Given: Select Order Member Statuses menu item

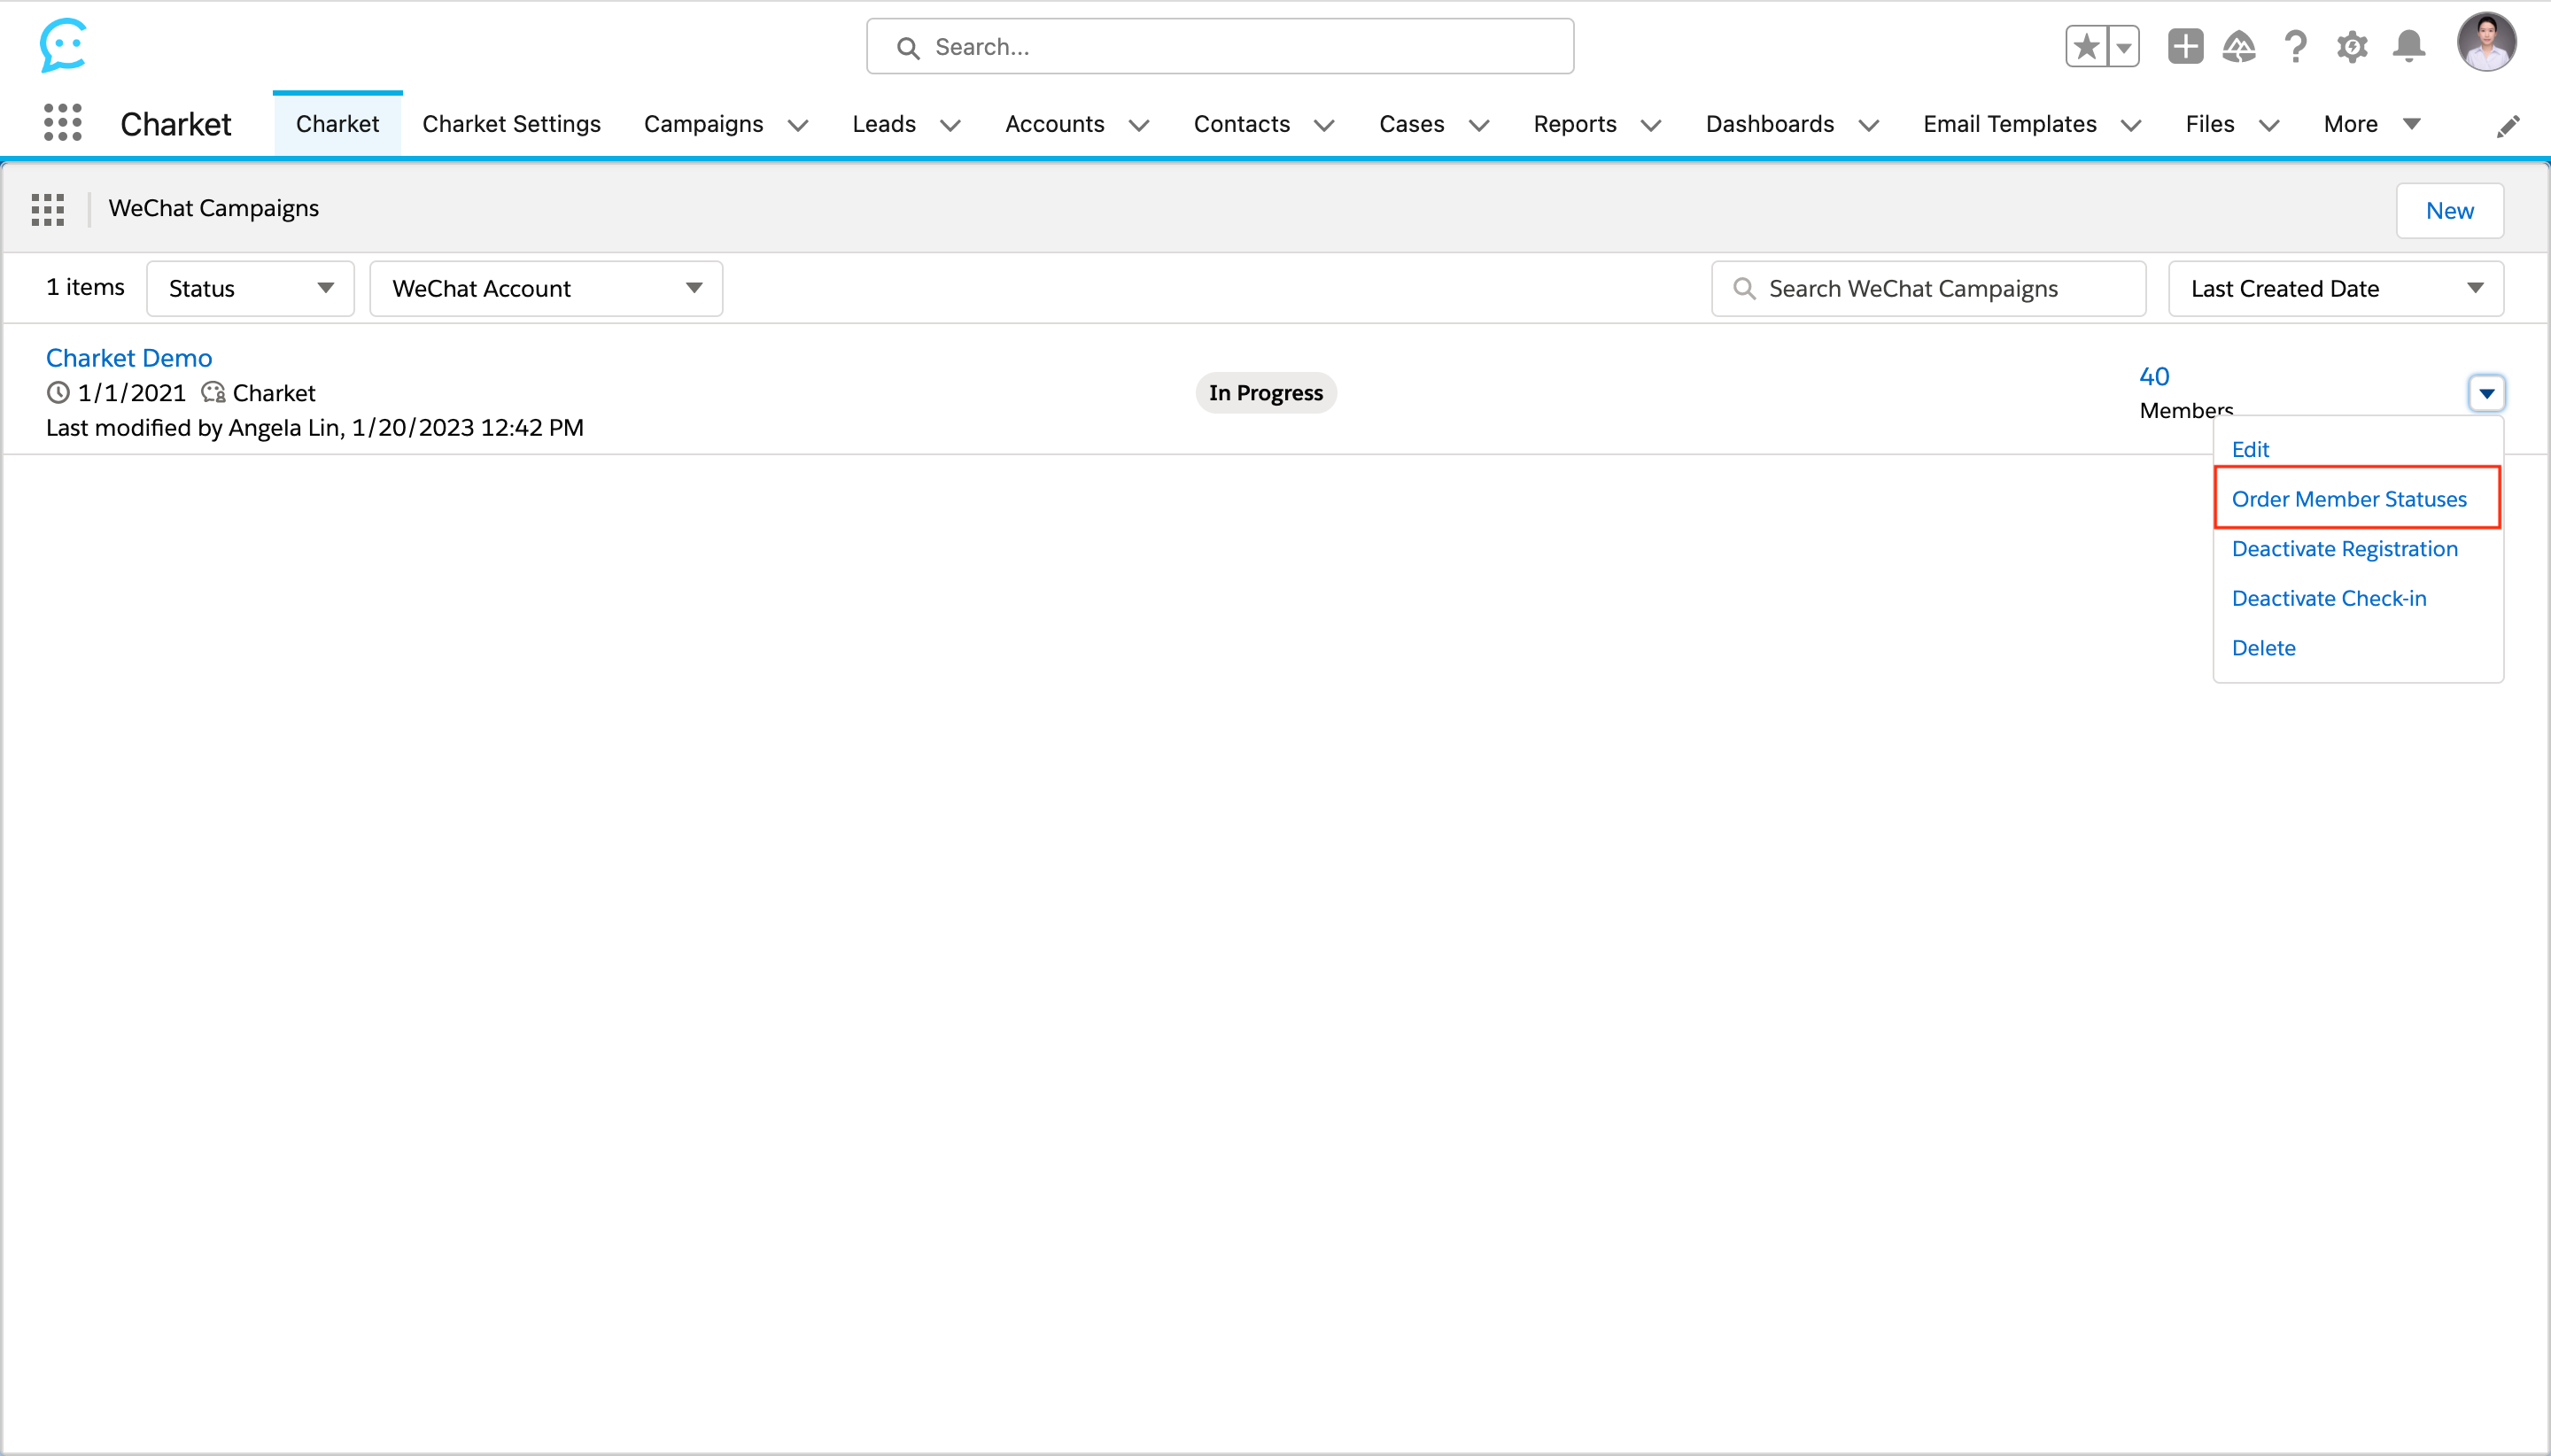Looking at the screenshot, I should click(x=2348, y=499).
